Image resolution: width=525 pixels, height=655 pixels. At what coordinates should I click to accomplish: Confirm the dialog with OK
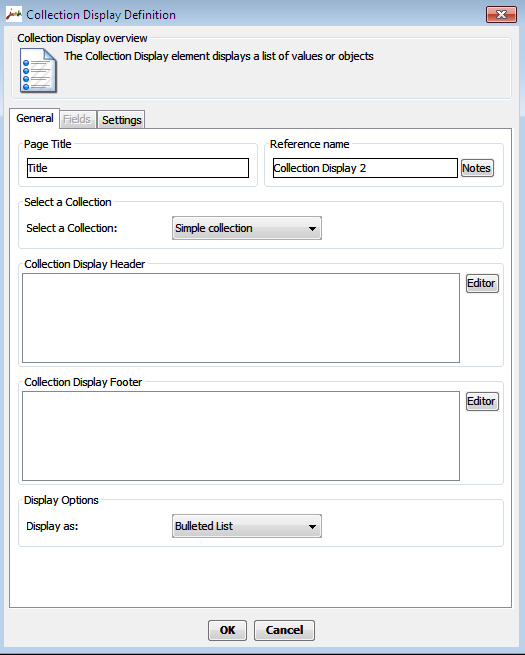(x=228, y=630)
